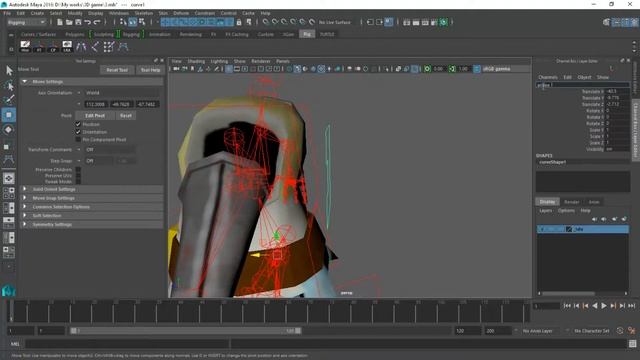Choose four-view layout icon in left sidebar
The width and height of the screenshot is (640, 360).
(x=9, y=193)
